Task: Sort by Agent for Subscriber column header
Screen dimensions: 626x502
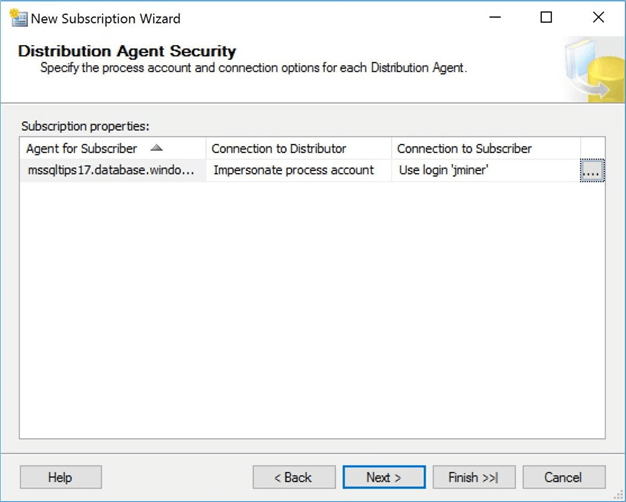Action: [x=83, y=149]
